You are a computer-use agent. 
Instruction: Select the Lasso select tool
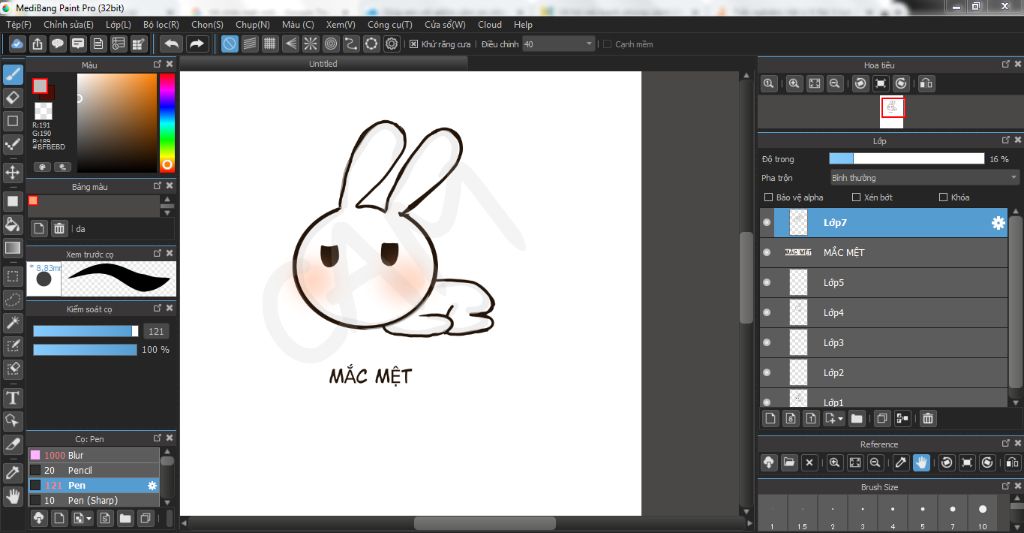(12, 300)
